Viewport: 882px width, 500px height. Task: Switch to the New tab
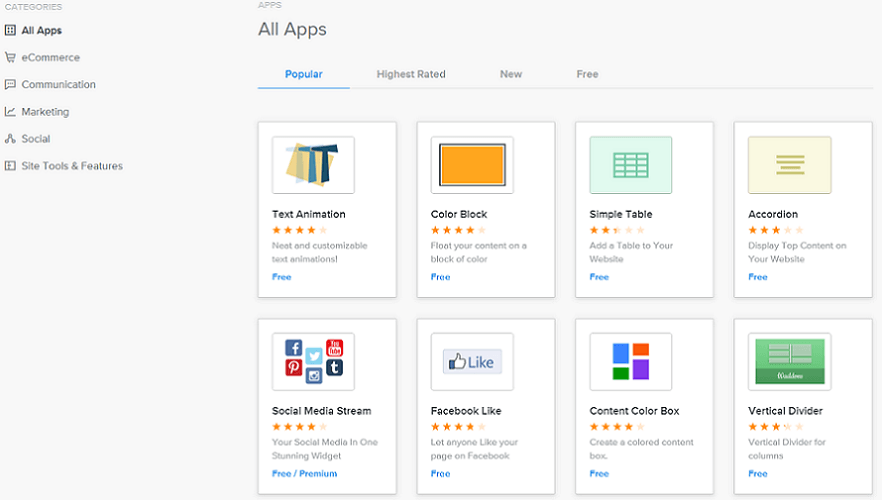tap(511, 74)
